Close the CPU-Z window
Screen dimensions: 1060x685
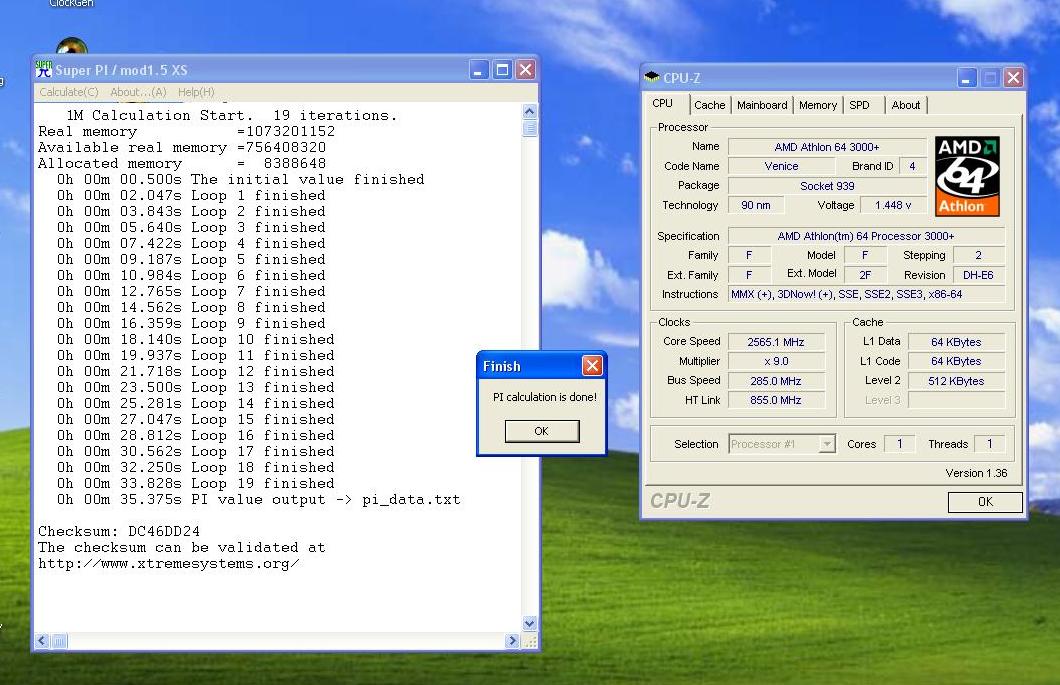click(1013, 78)
